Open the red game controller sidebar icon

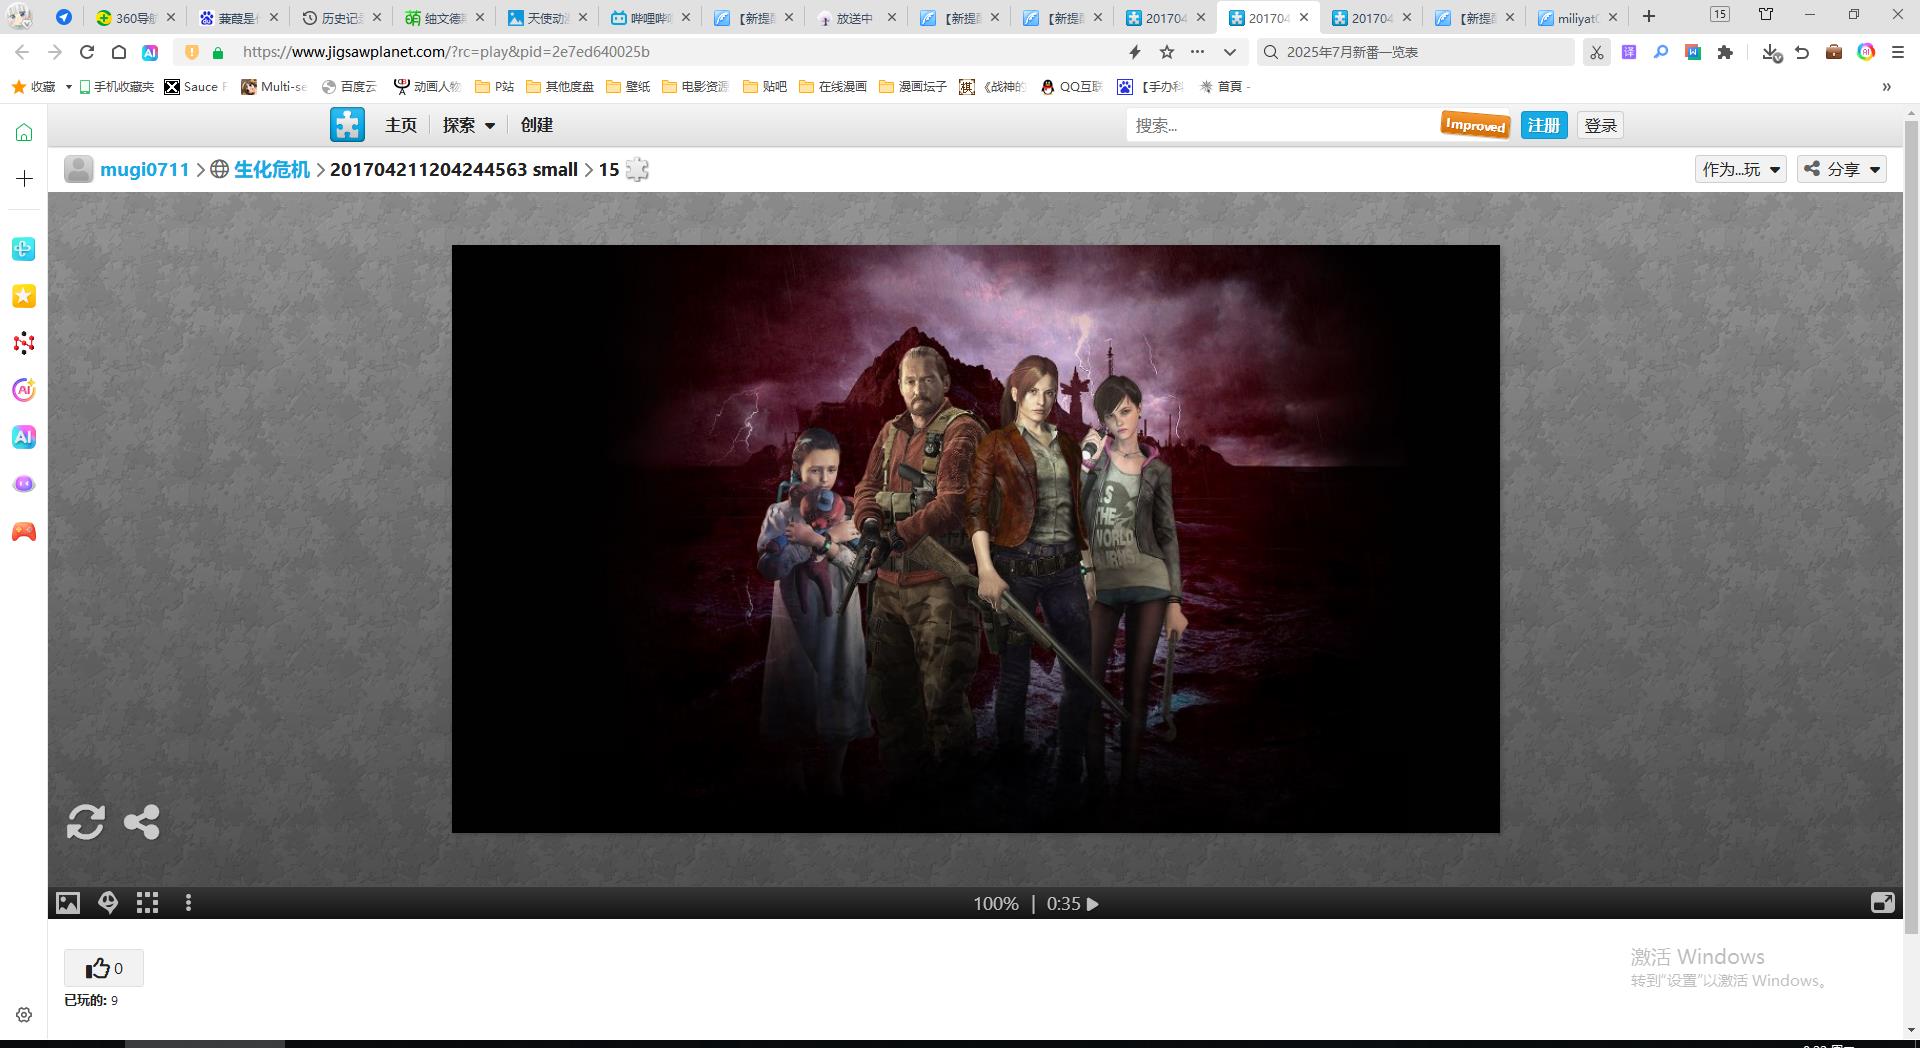pos(24,532)
